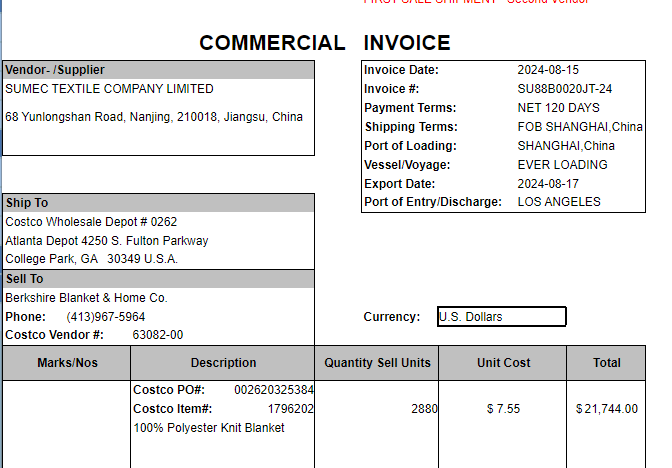This screenshot has height=468, width=672.
Task: Click Atlanta Depot 4250 S. Fulton Parkway line
Action: pyautogui.click(x=107, y=241)
